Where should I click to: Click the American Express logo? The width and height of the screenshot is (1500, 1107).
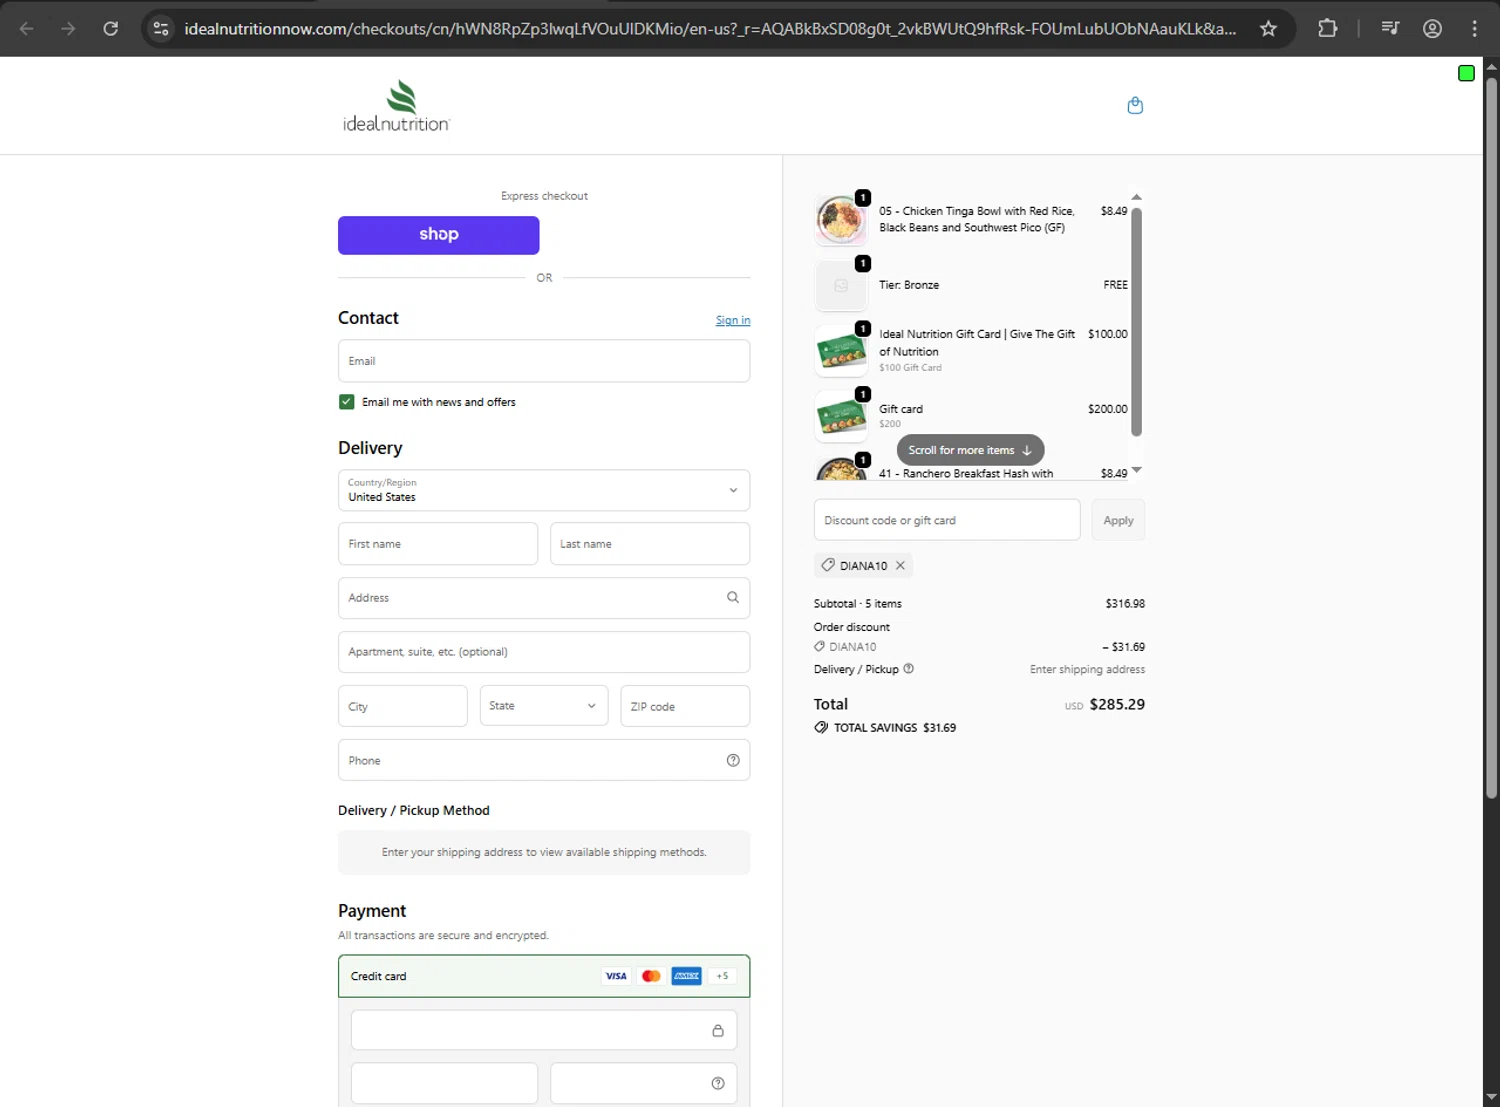(686, 976)
